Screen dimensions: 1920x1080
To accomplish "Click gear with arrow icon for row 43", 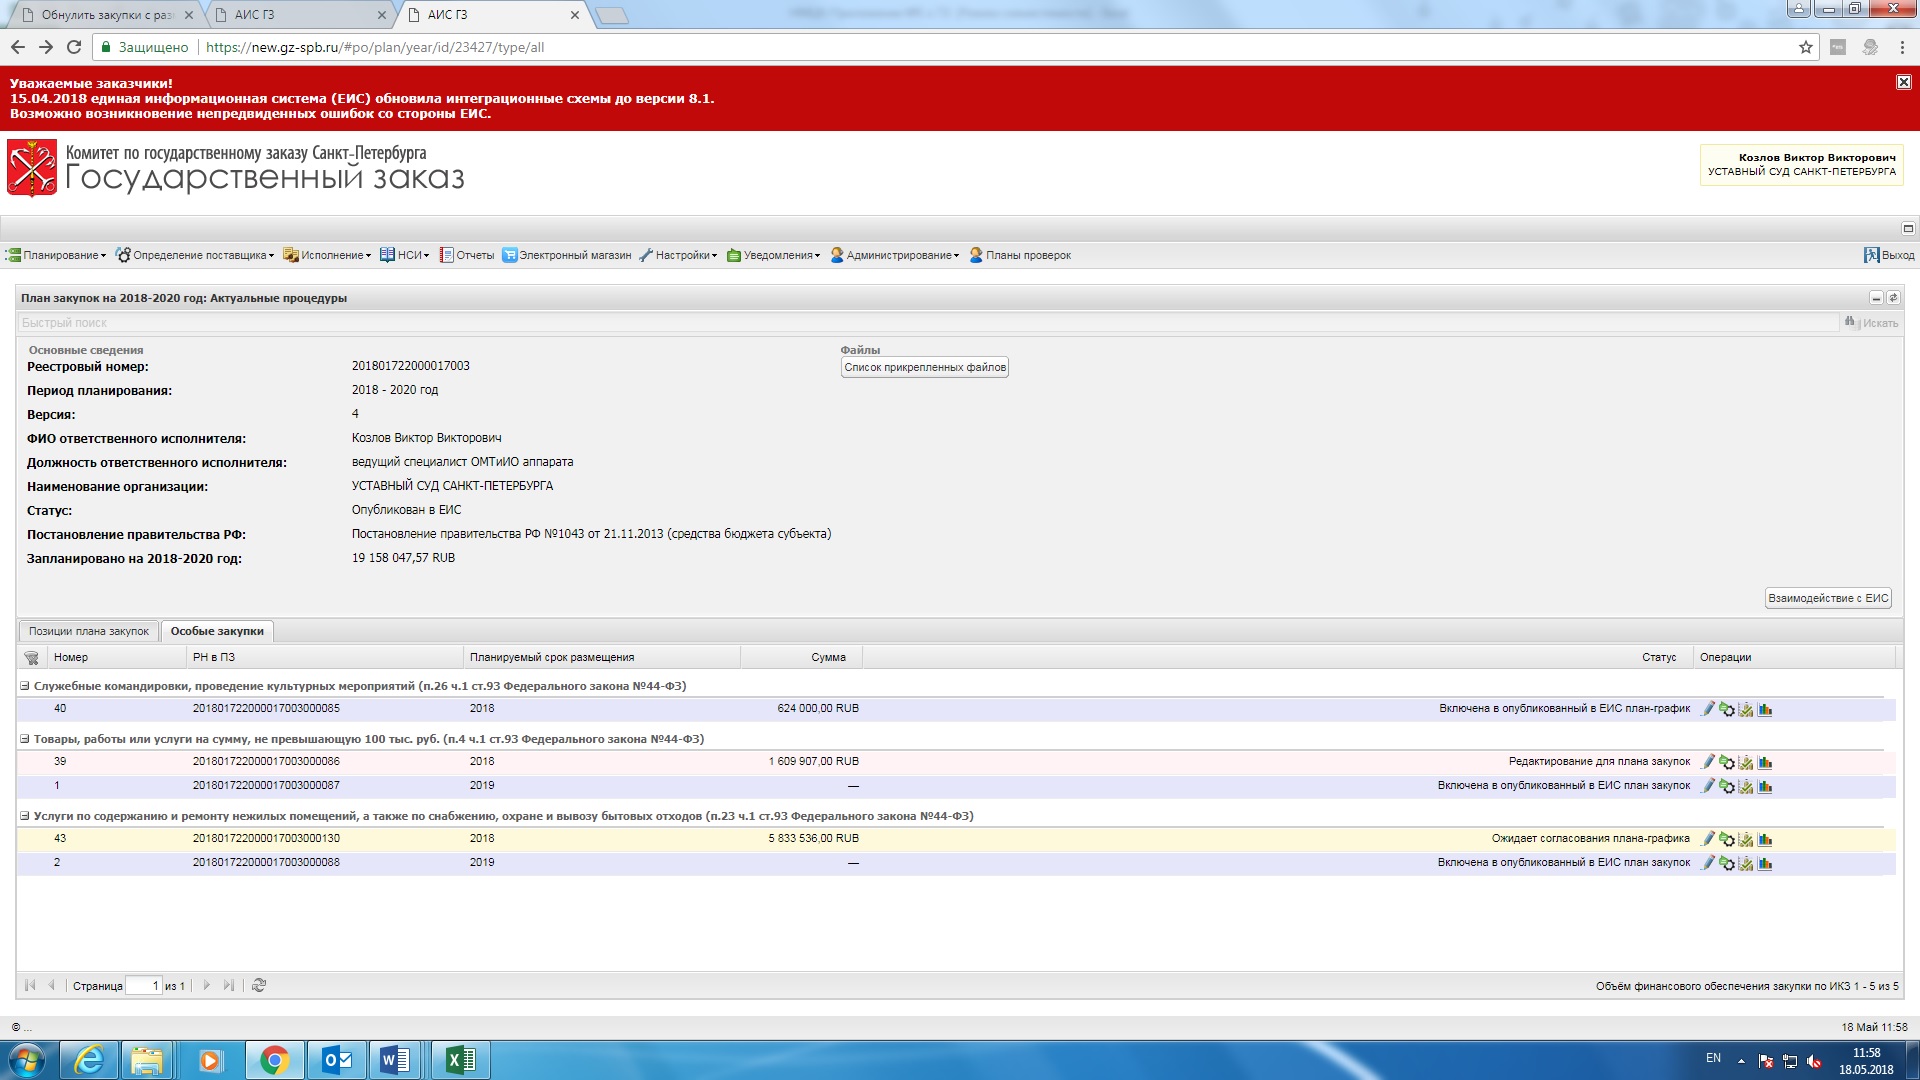I will pyautogui.click(x=1727, y=840).
